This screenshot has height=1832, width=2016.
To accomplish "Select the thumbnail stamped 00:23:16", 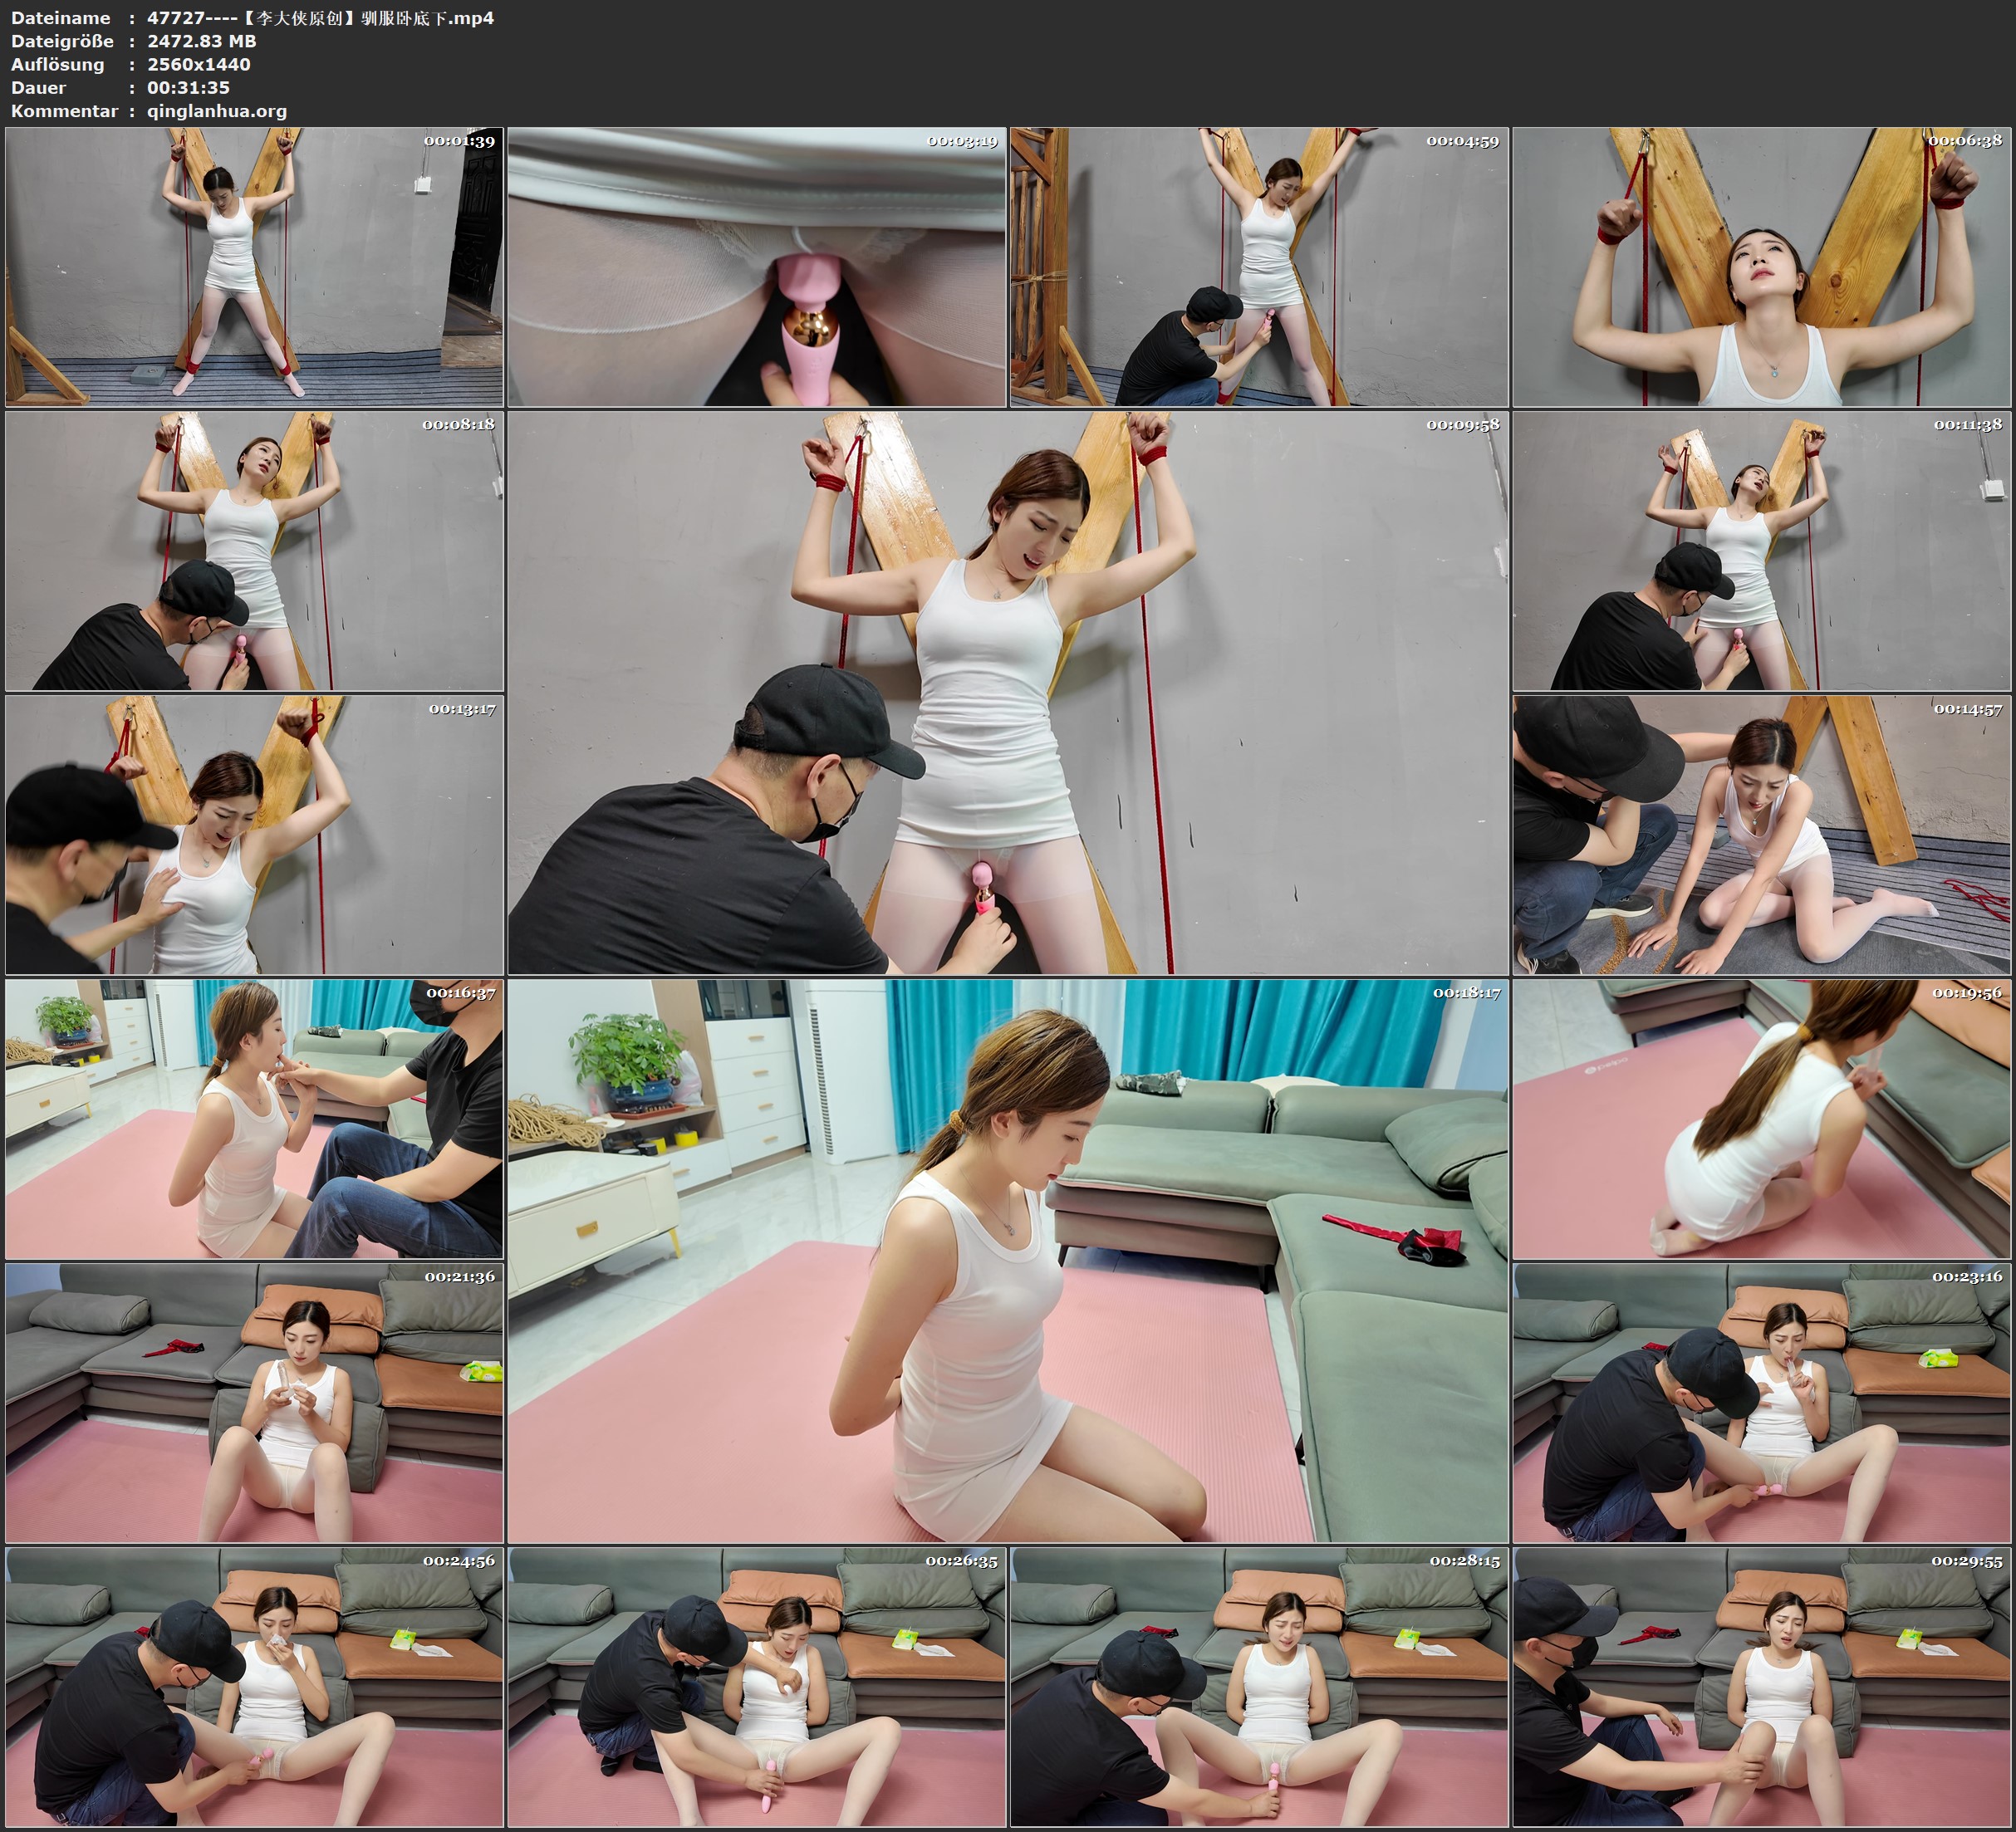I will point(1762,1403).
